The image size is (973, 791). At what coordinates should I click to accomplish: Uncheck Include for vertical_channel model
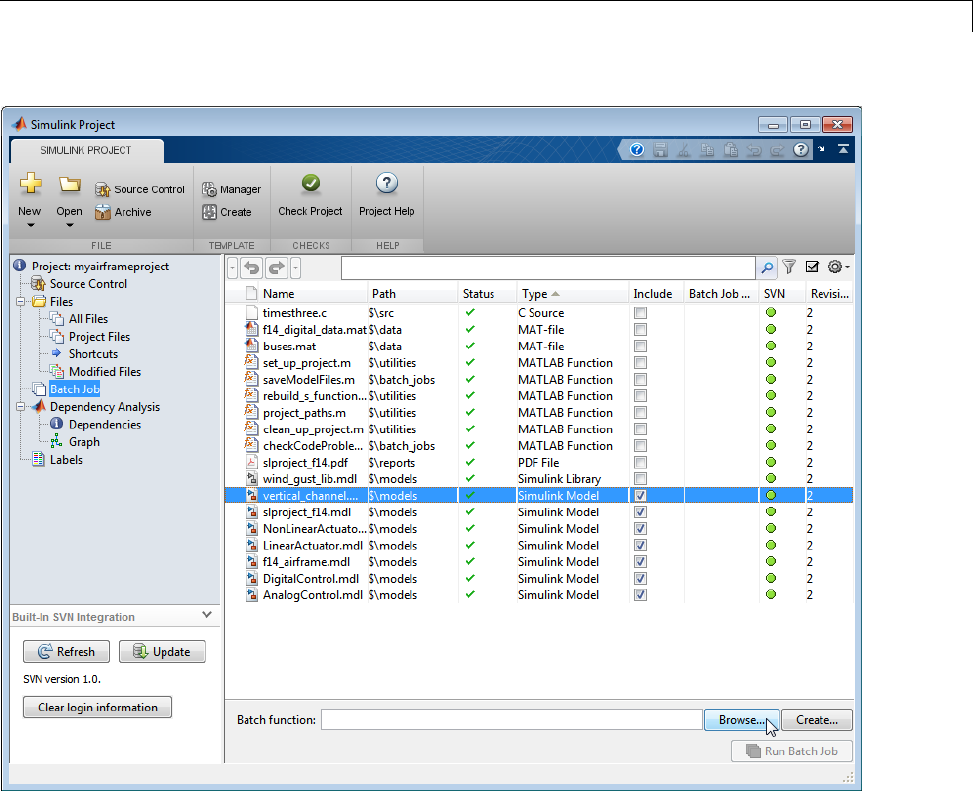tap(640, 495)
